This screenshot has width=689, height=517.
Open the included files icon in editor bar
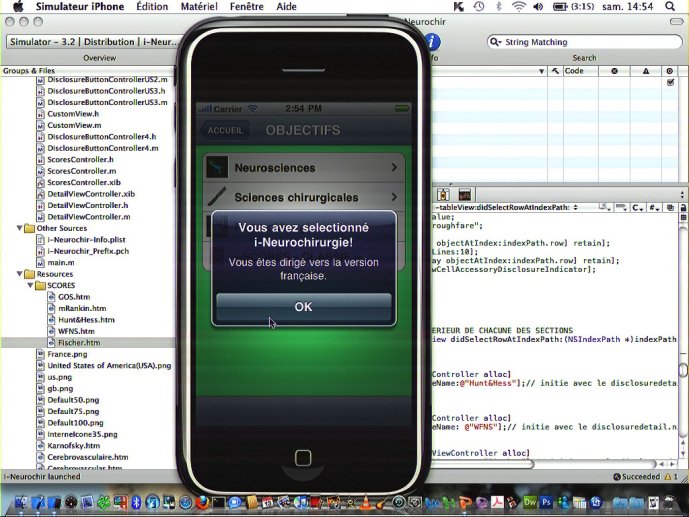coord(670,207)
